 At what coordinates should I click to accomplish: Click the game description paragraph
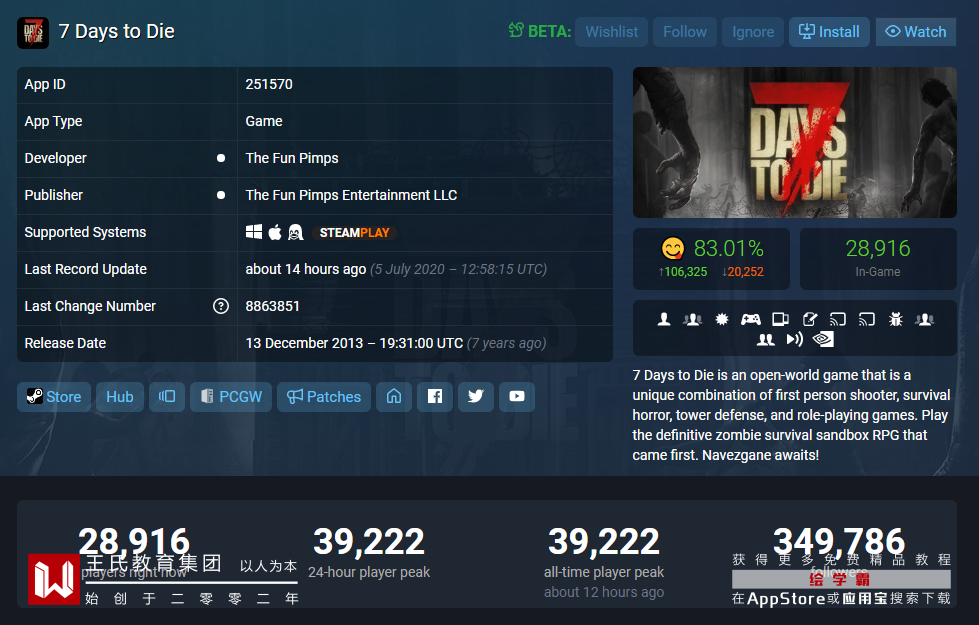click(791, 415)
